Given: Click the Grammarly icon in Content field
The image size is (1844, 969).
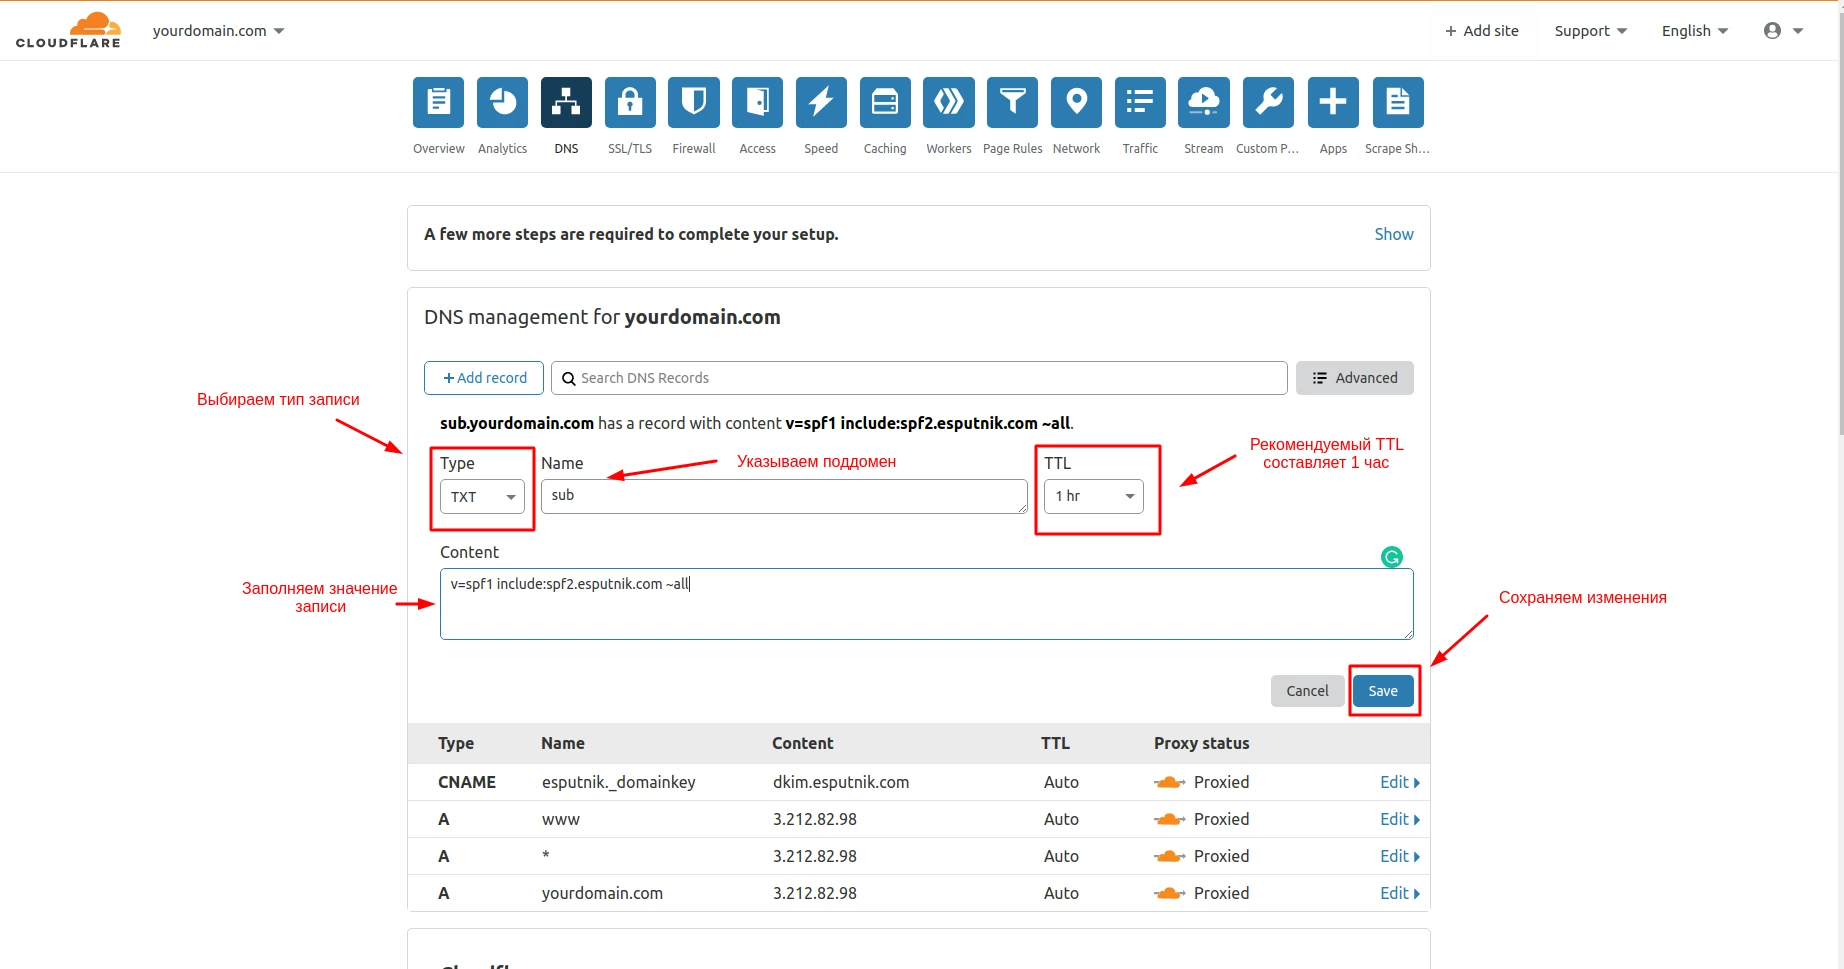Looking at the screenshot, I should (x=1391, y=557).
